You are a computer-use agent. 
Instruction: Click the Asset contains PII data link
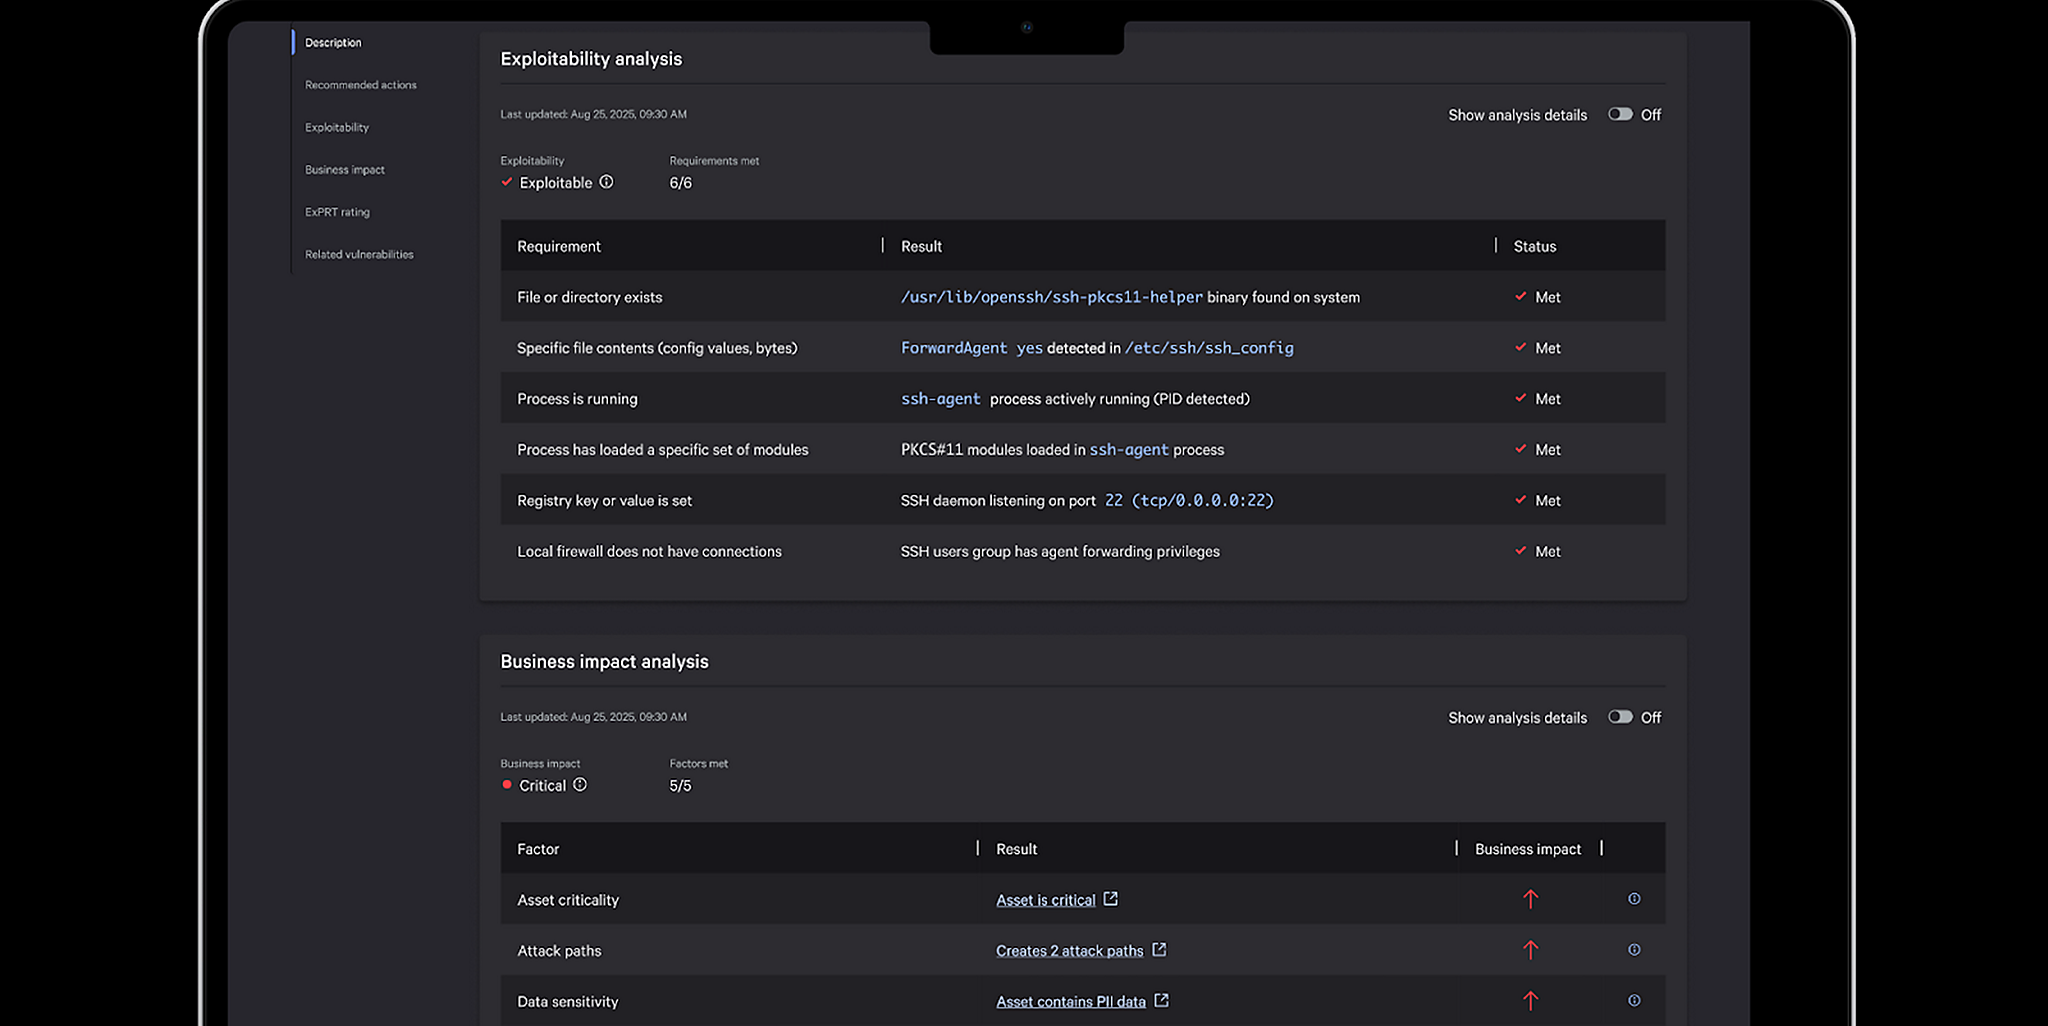coord(1070,1000)
